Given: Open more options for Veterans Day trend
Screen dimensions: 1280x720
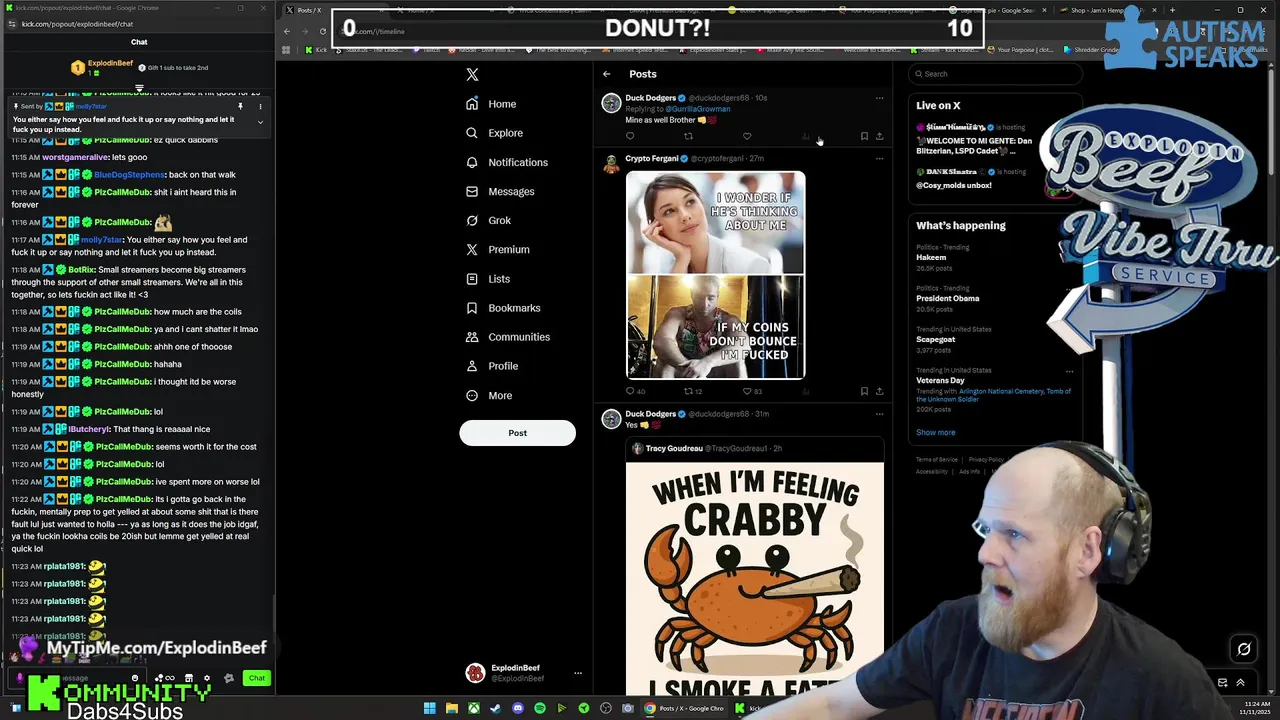Looking at the screenshot, I should point(1069,371).
